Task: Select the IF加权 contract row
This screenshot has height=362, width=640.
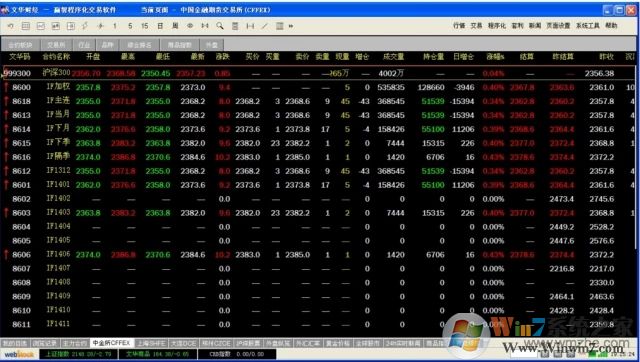Action: 318,87
